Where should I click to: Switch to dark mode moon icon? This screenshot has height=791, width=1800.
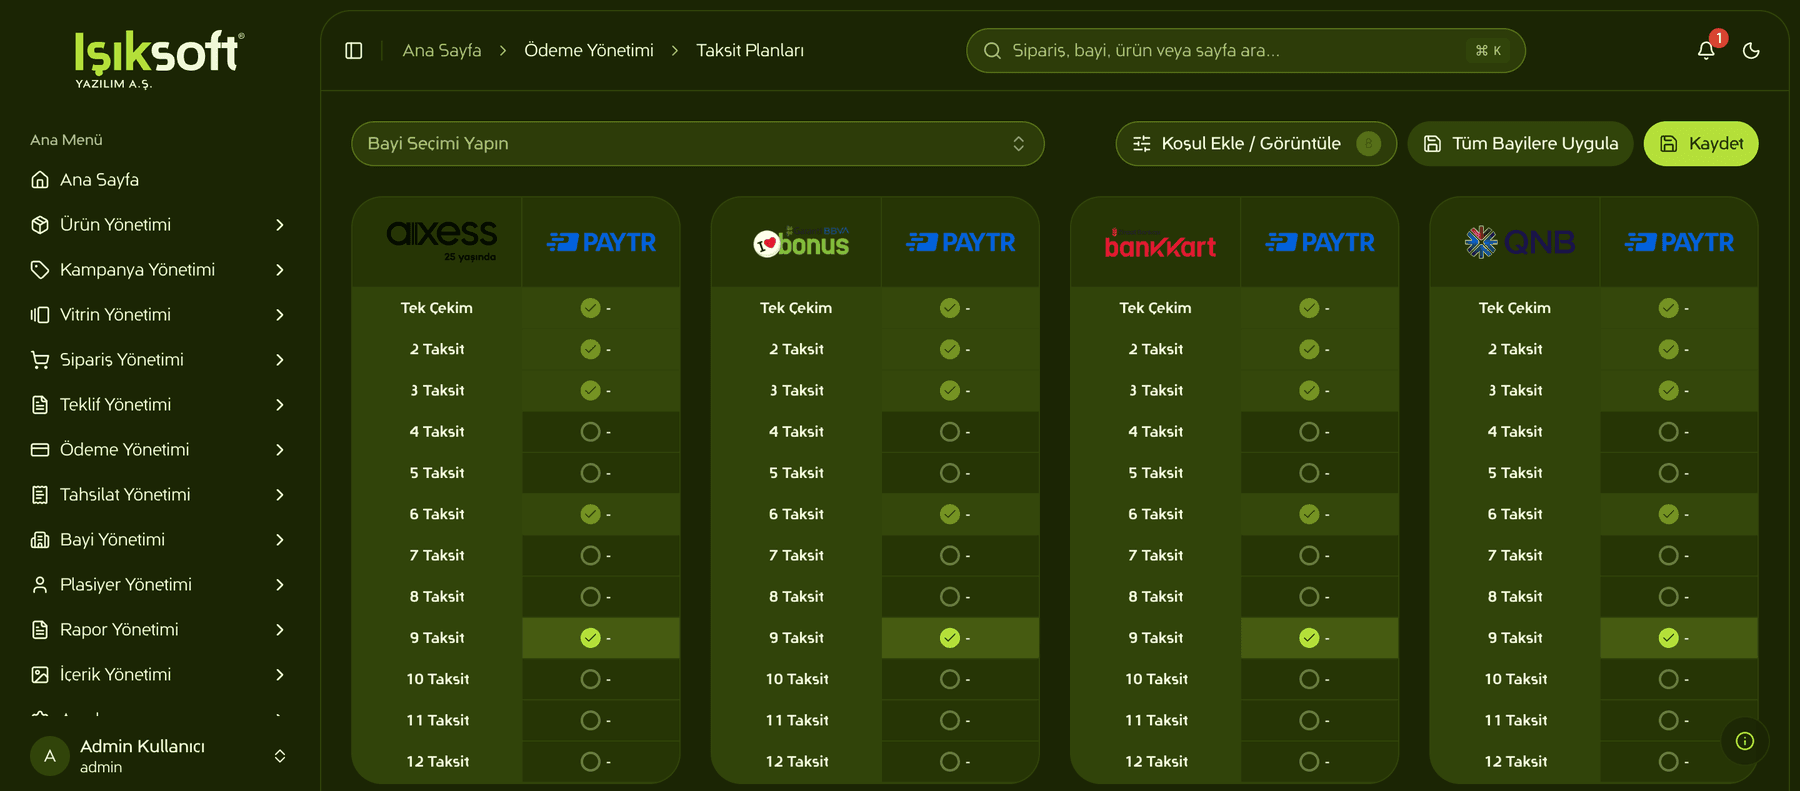[x=1751, y=51]
